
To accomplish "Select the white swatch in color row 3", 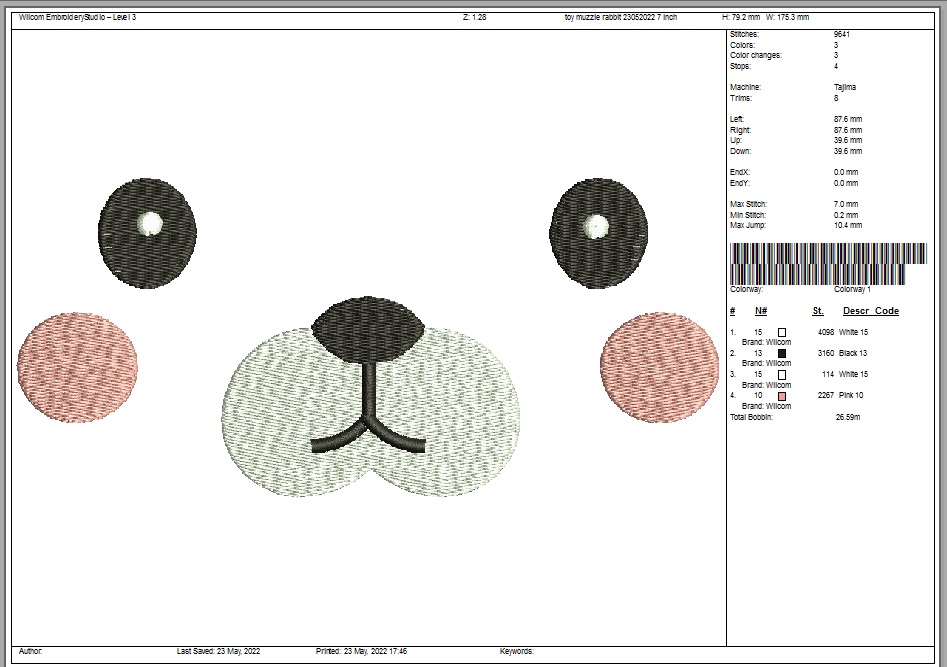I will pos(782,375).
